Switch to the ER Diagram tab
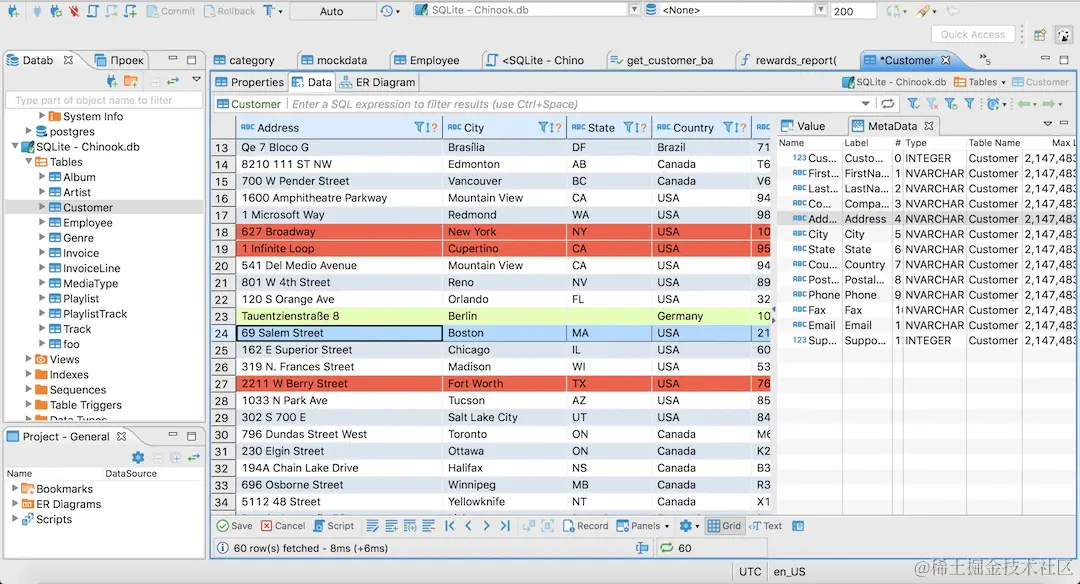 coord(377,82)
